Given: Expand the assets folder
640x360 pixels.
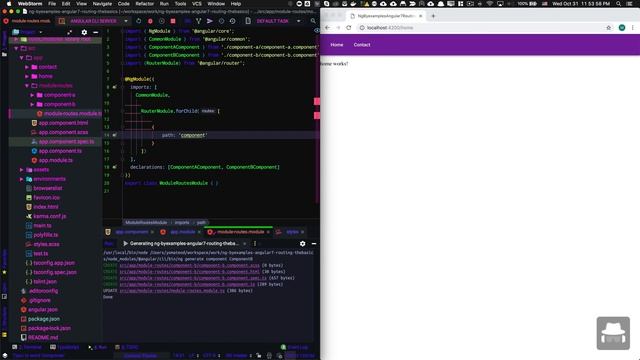Looking at the screenshot, I should [x=22, y=170].
